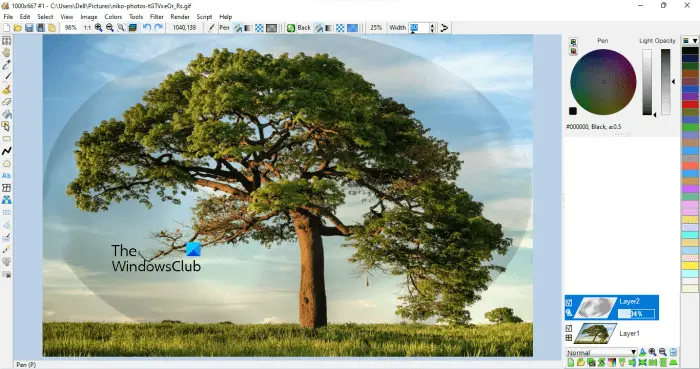Select the Hand pan tool
The image size is (700, 369).
point(6,53)
